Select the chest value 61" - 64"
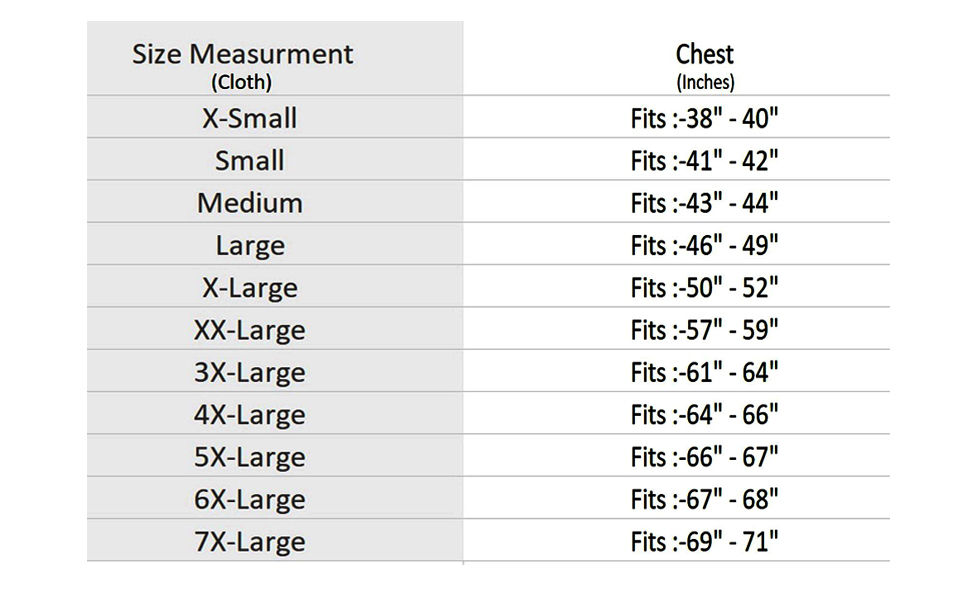 pos(705,373)
